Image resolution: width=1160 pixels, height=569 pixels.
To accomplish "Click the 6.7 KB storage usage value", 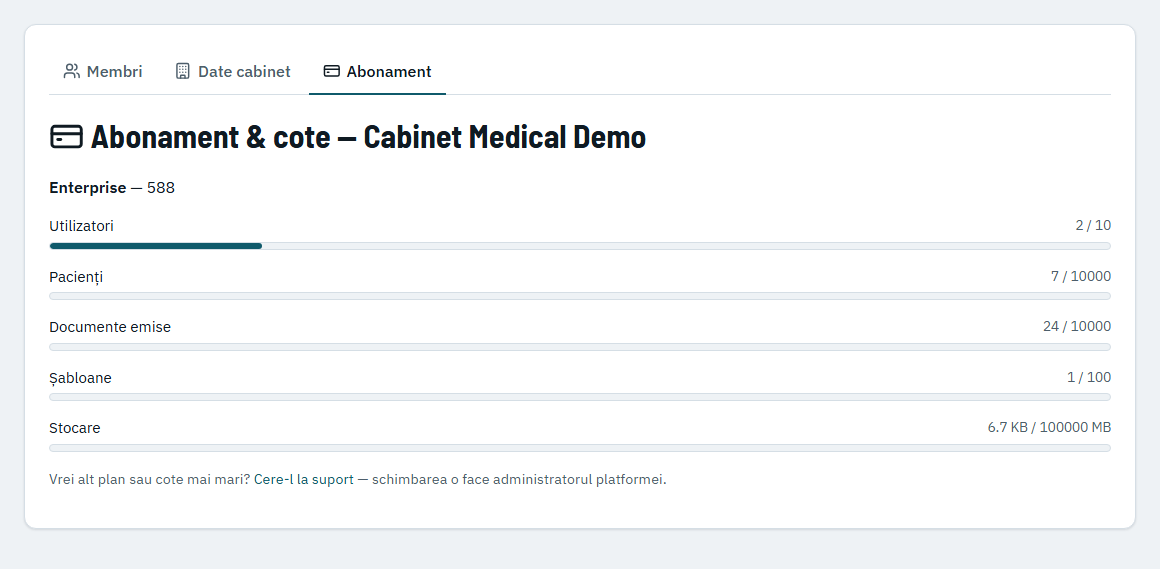I will coord(1007,428).
